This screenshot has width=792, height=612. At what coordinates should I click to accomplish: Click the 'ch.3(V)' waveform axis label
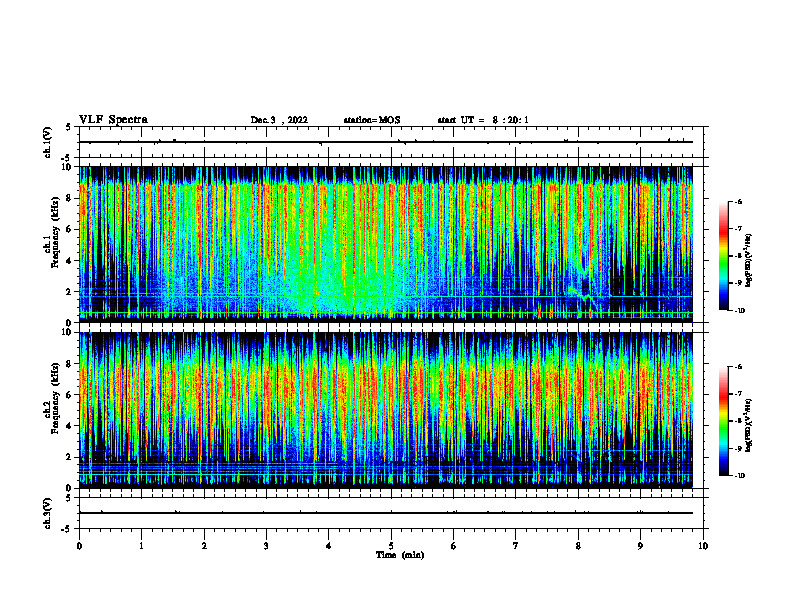coord(47,513)
